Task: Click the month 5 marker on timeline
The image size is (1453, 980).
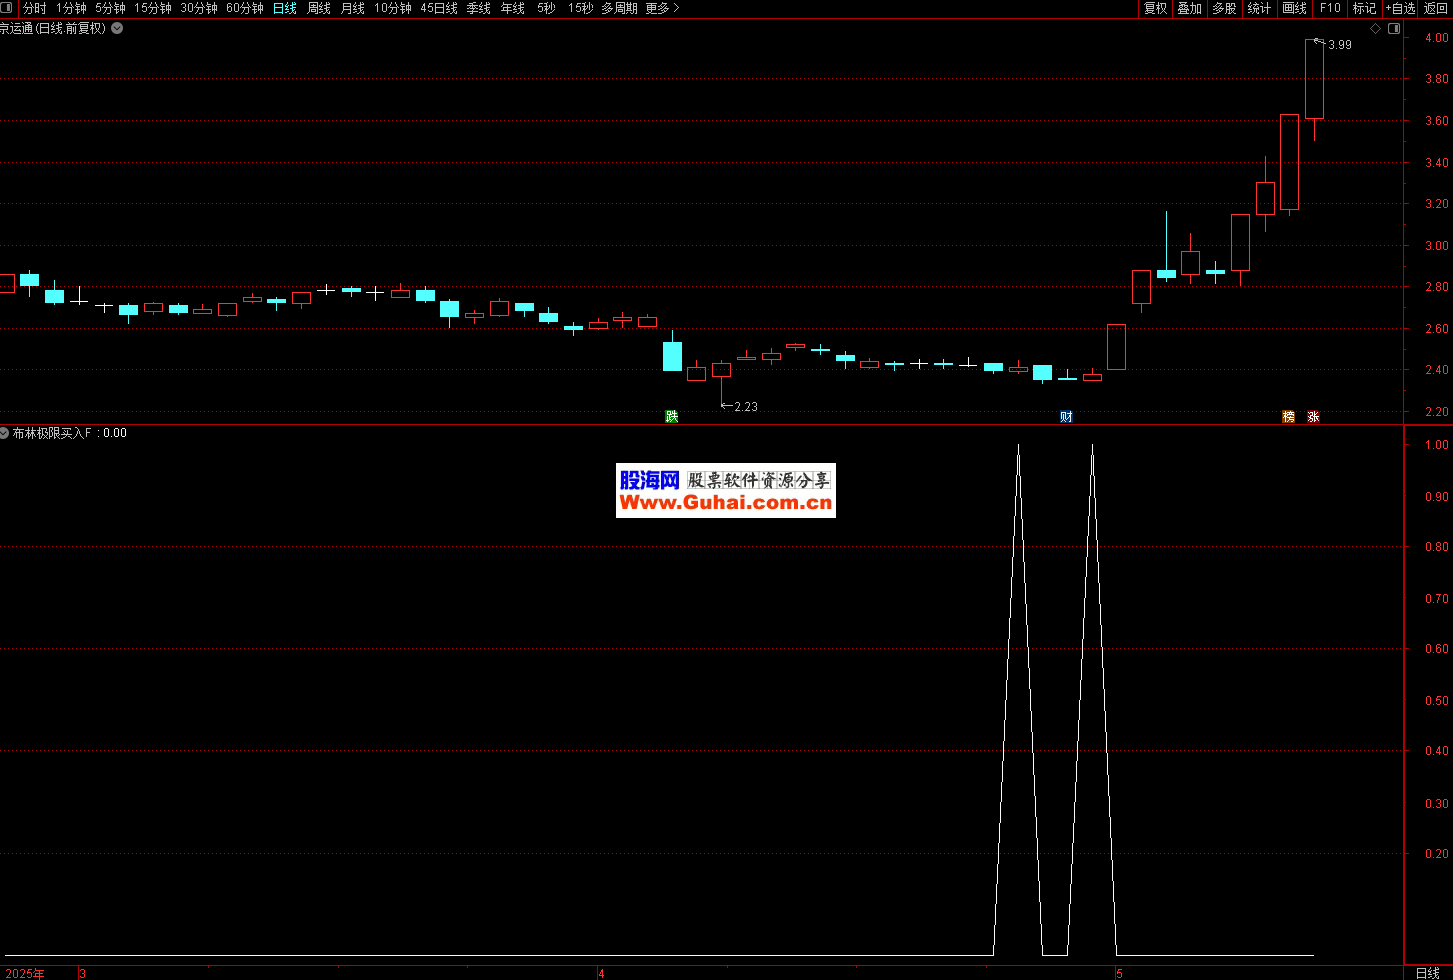Action: 1119,973
